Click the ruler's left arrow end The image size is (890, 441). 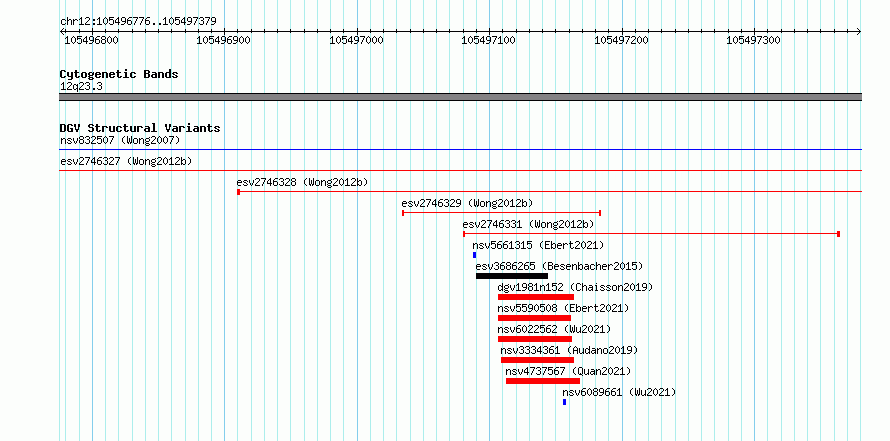(62, 31)
